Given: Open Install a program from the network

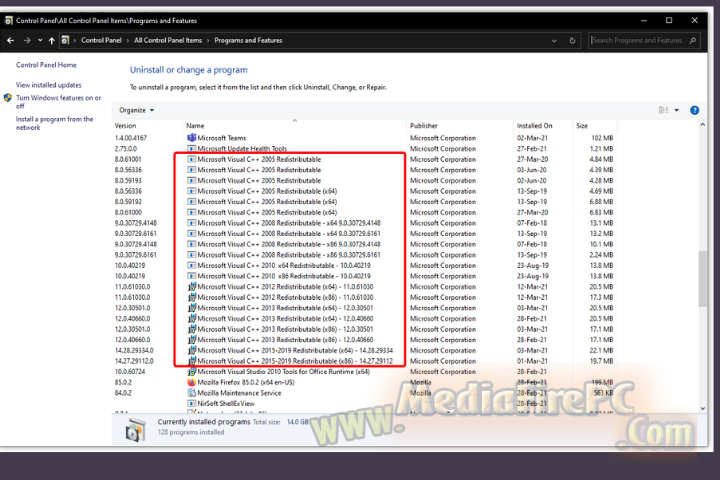Looking at the screenshot, I should 54,123.
